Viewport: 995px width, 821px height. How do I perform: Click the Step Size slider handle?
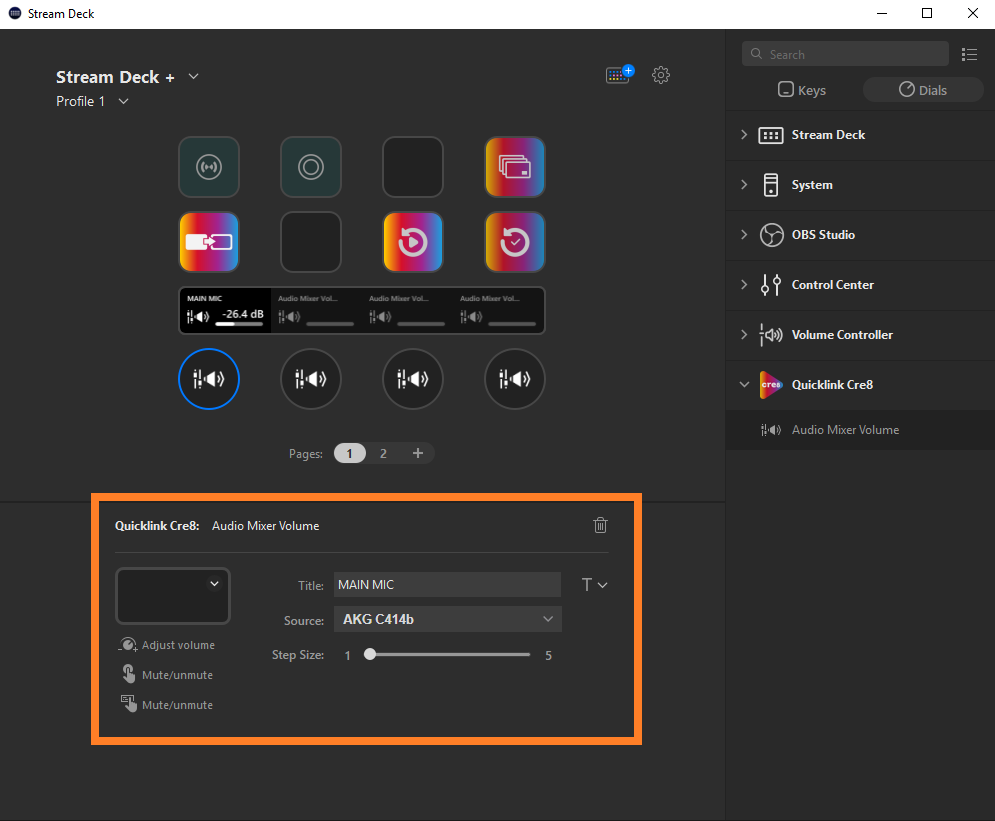coord(370,655)
